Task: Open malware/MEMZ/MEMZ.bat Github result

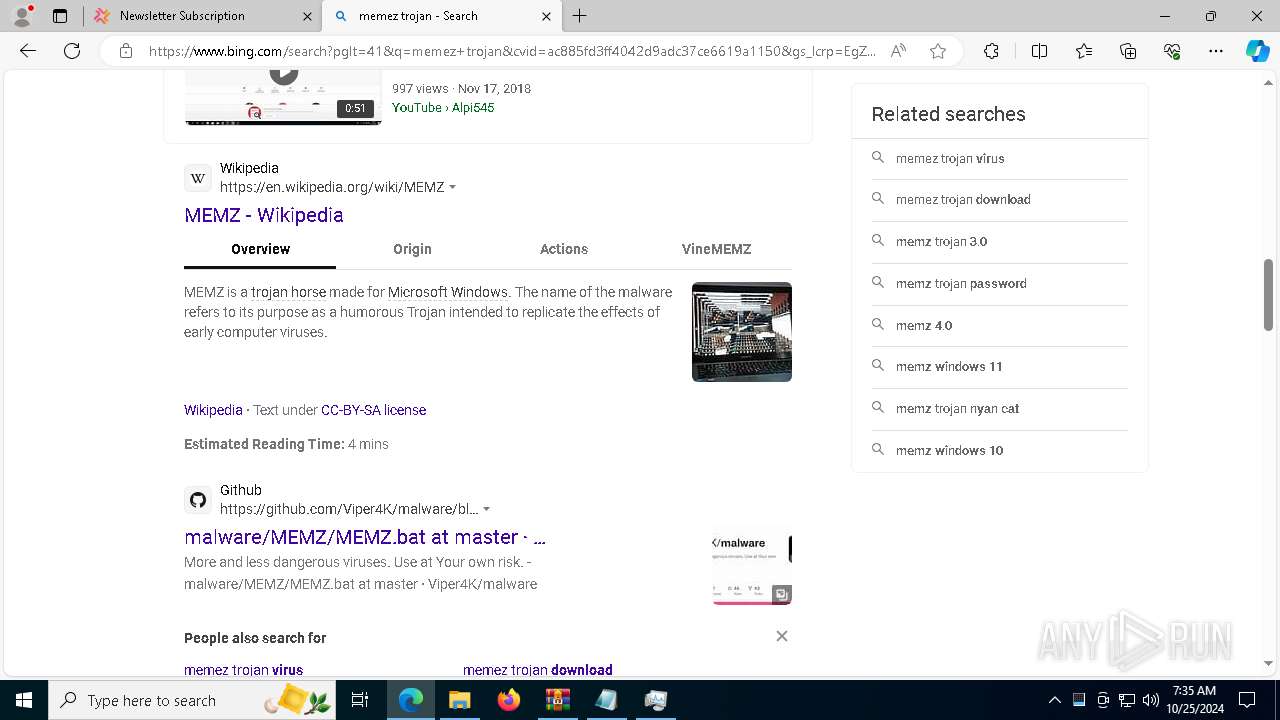Action: (x=365, y=537)
